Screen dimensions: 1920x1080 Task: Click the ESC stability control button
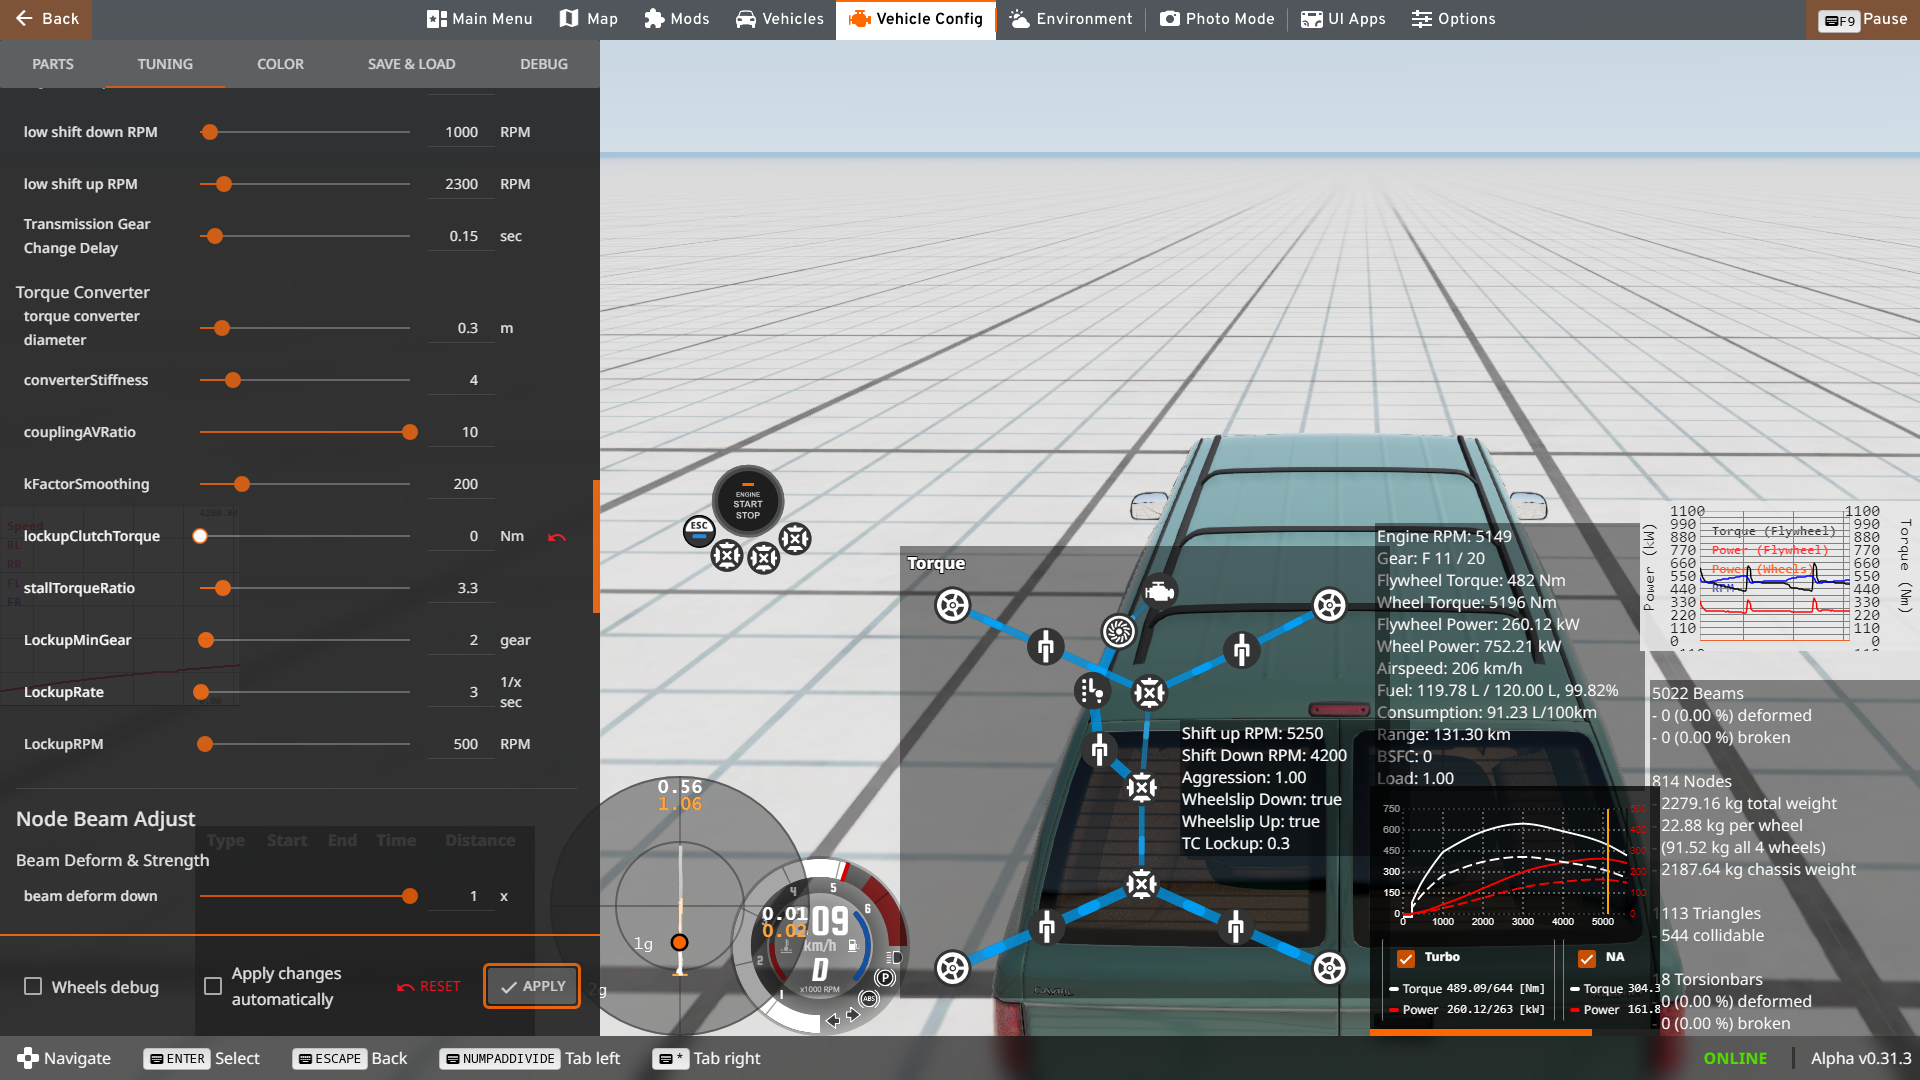[699, 530]
